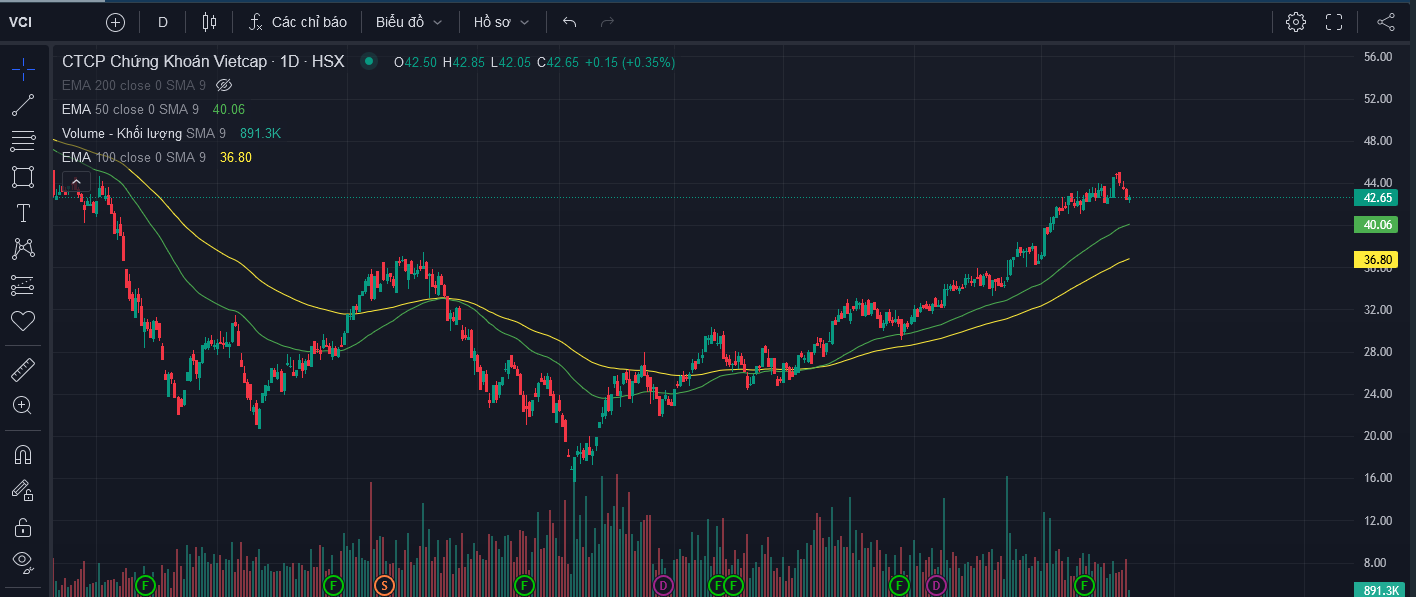The image size is (1416, 597).
Task: Click the orange S event marker
Action: click(x=383, y=584)
